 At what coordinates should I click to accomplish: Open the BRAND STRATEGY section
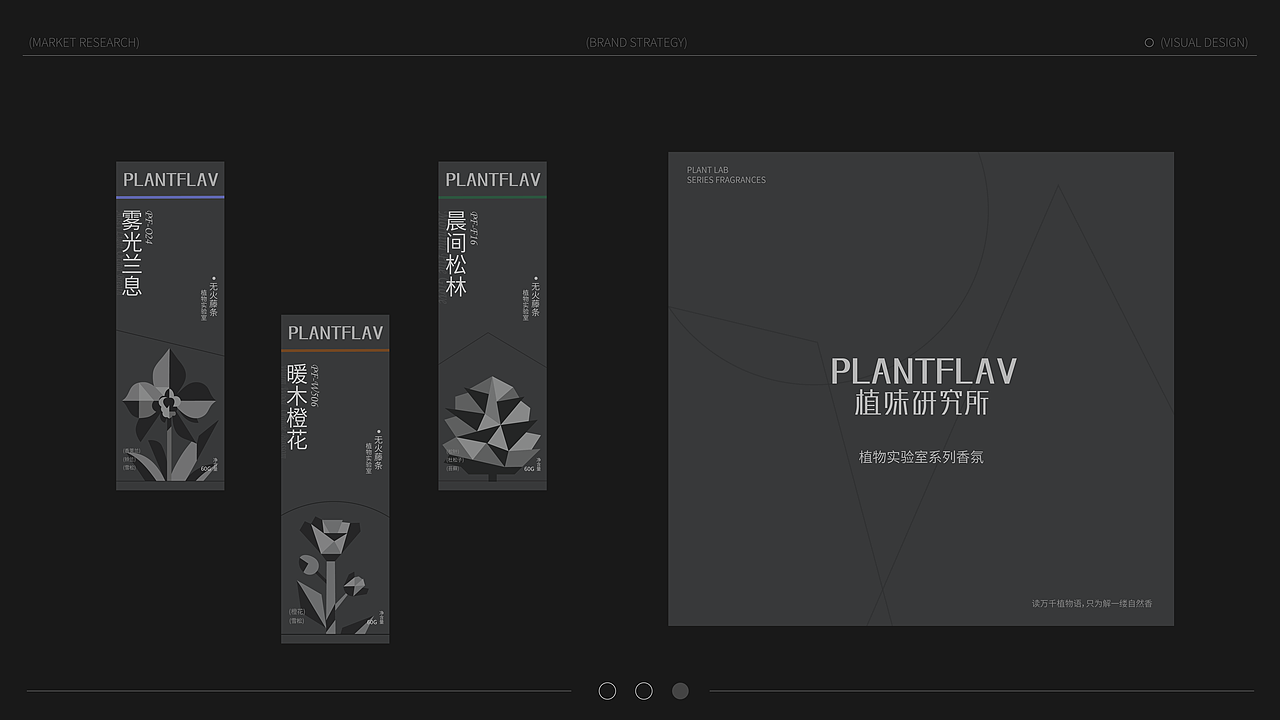pos(636,43)
